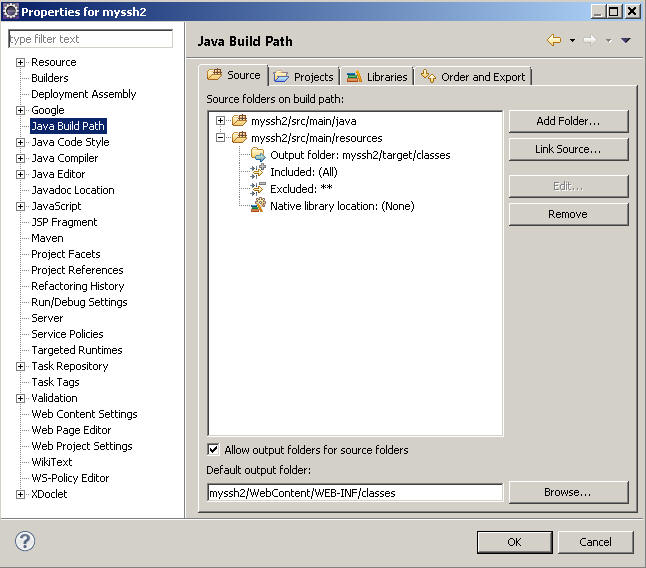The height and width of the screenshot is (568, 646).
Task: Select Run/Debug Settings in the tree
Action: [x=80, y=302]
